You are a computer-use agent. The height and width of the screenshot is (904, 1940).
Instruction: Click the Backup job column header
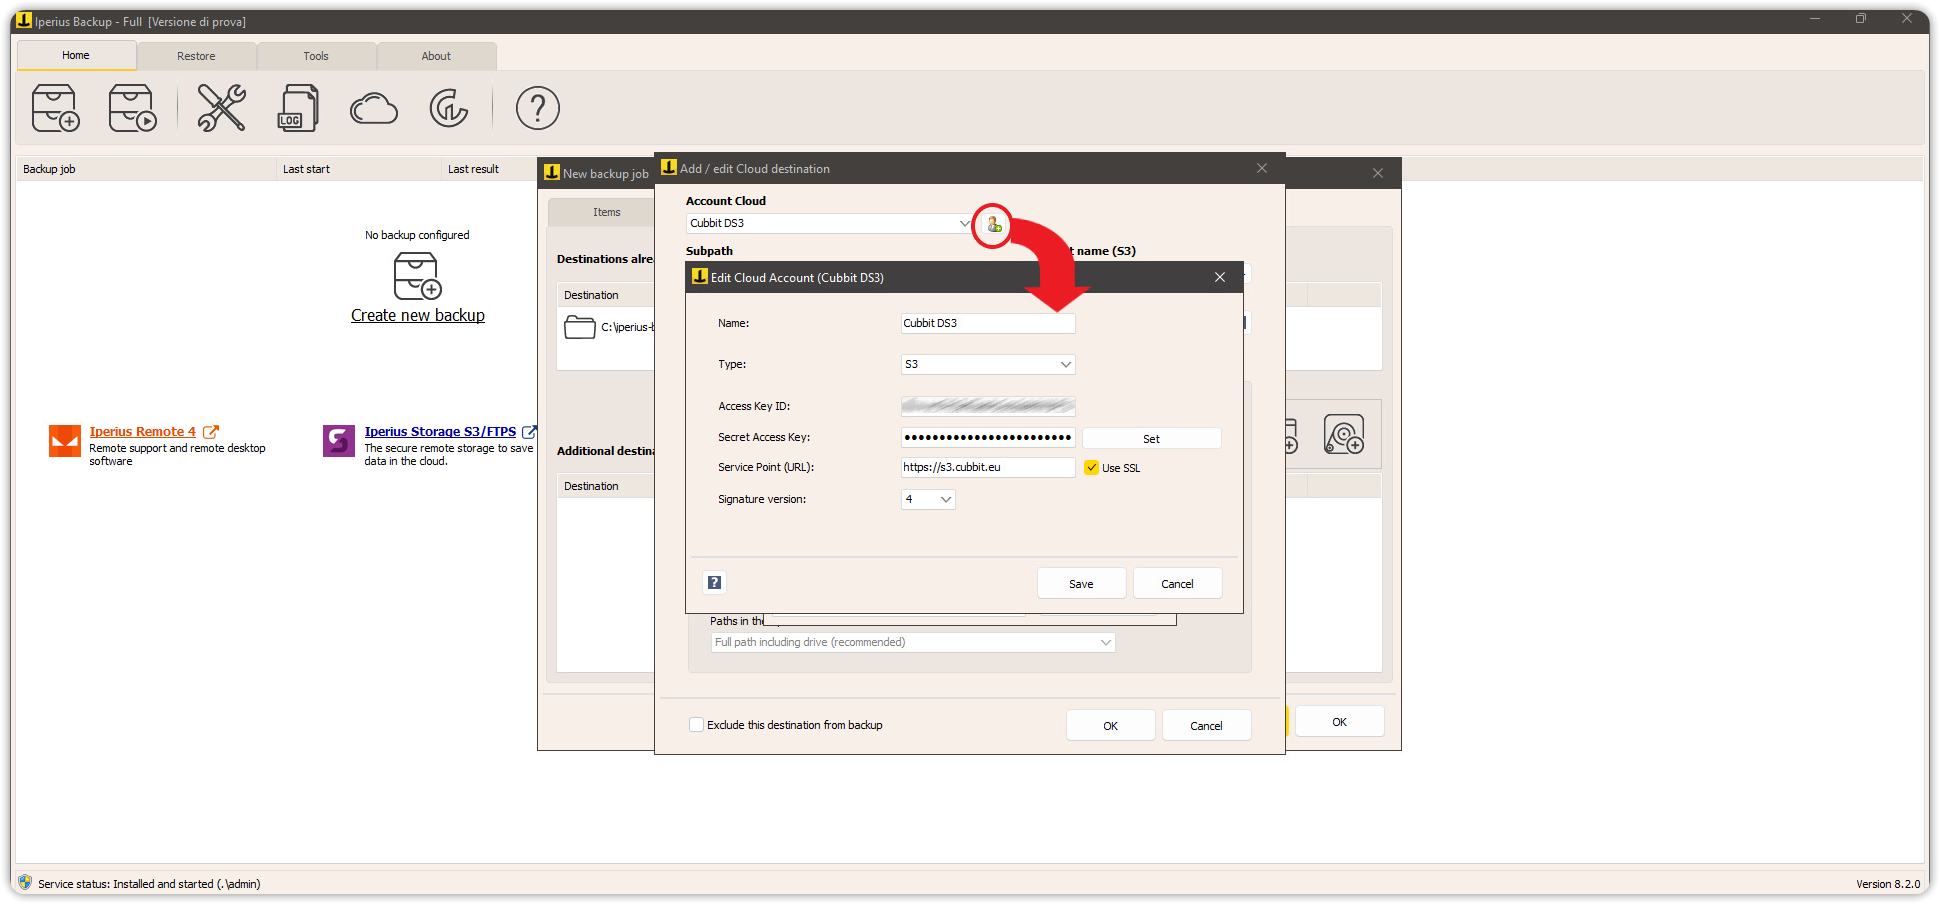pyautogui.click(x=146, y=169)
